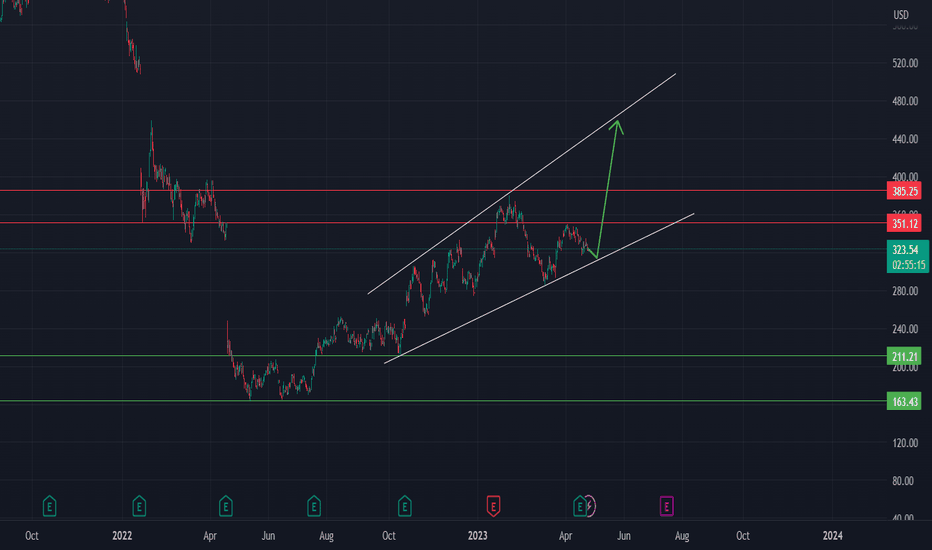The image size is (932, 550).
Task: Click the 2022 year label on time axis
Action: (x=122, y=536)
